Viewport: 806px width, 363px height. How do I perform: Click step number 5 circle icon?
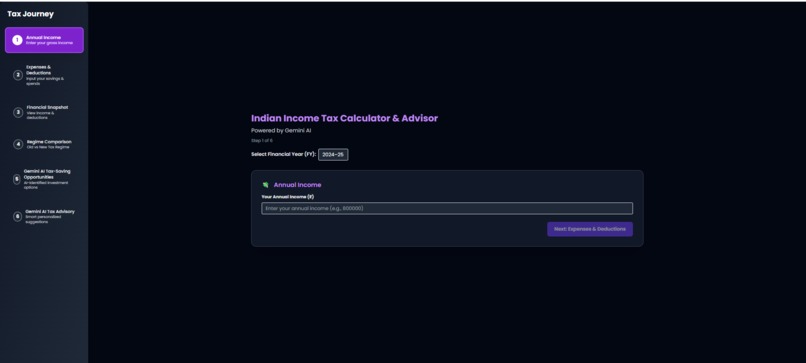click(17, 179)
